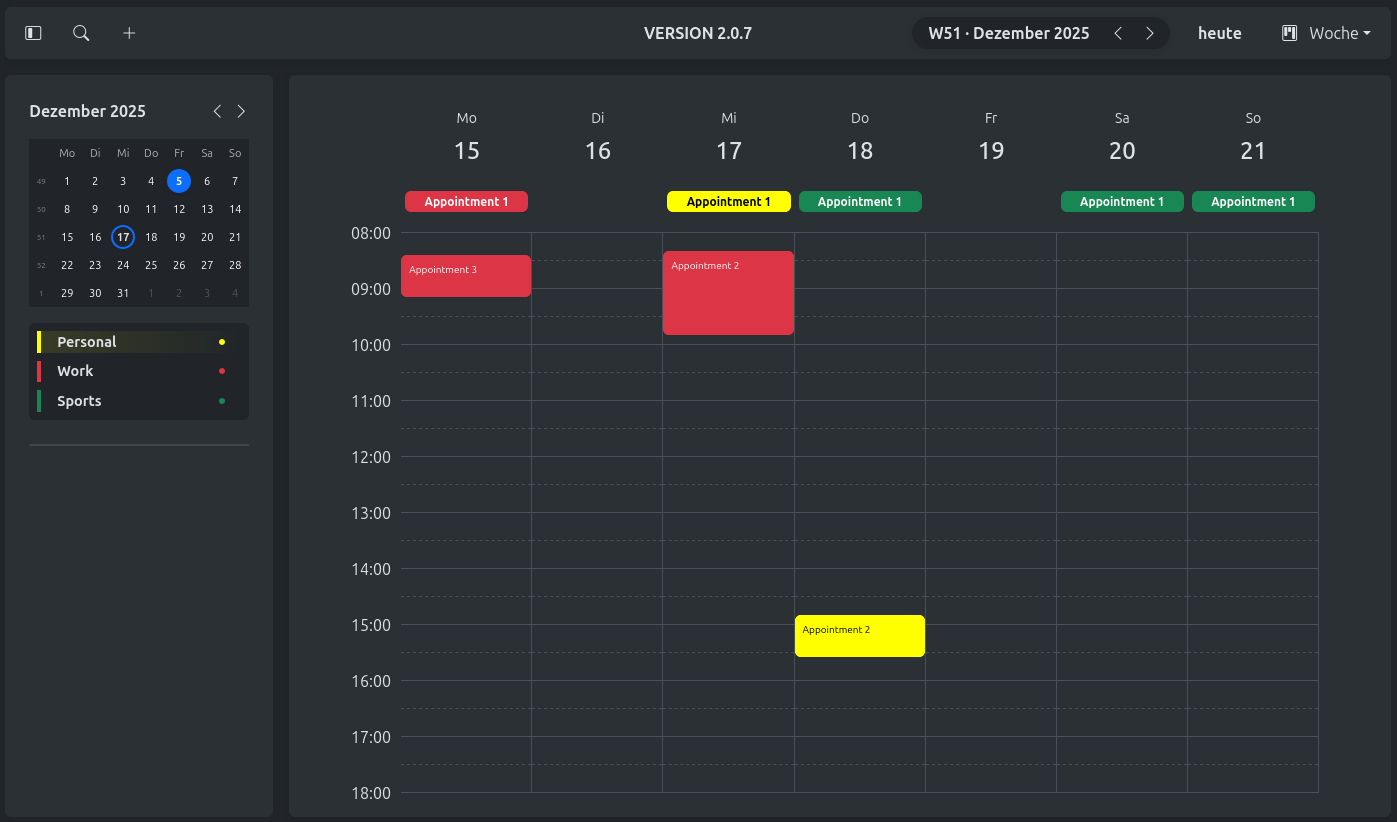Open the W51 · Dezember 2025 date picker

click(x=1008, y=33)
